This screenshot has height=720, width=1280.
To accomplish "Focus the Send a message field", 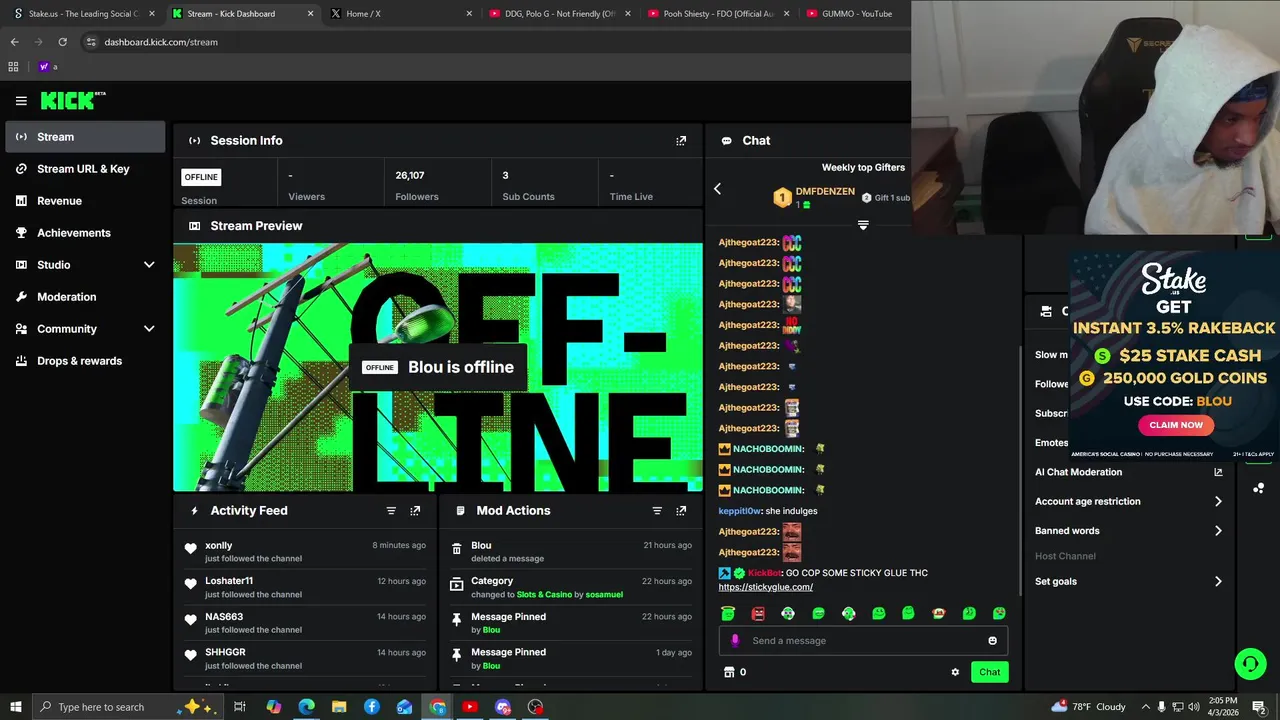I will [863, 641].
